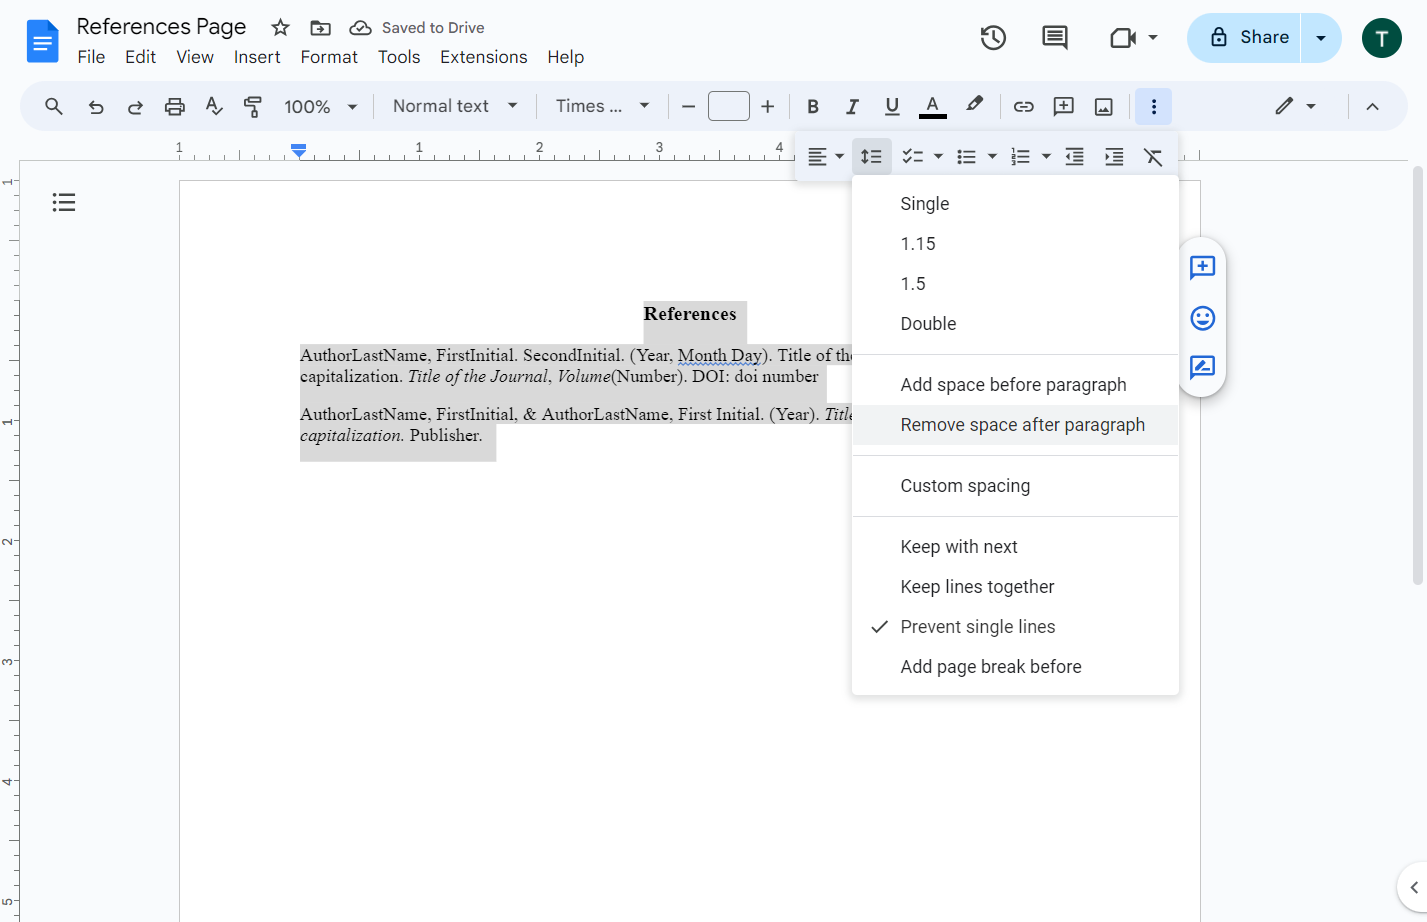Increase the font size

[x=767, y=106]
